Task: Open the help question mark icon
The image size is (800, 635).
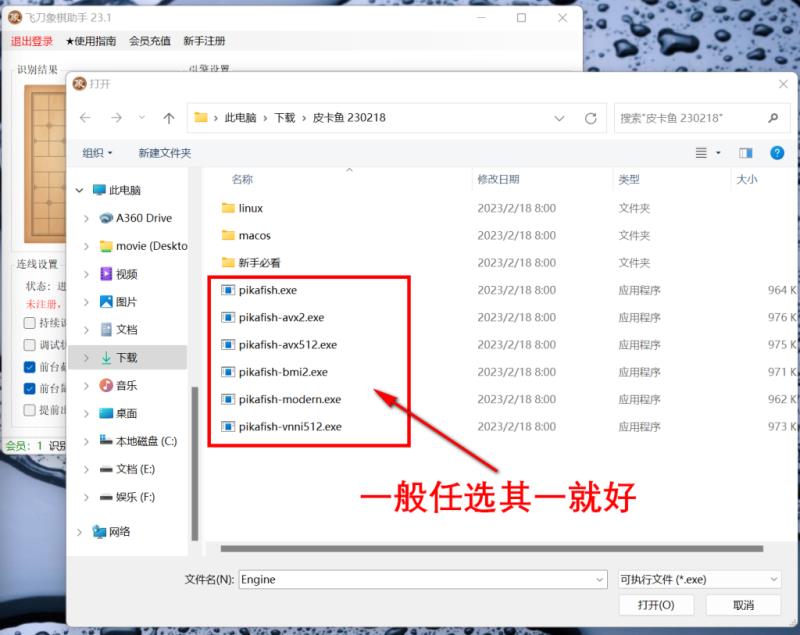Action: (776, 153)
